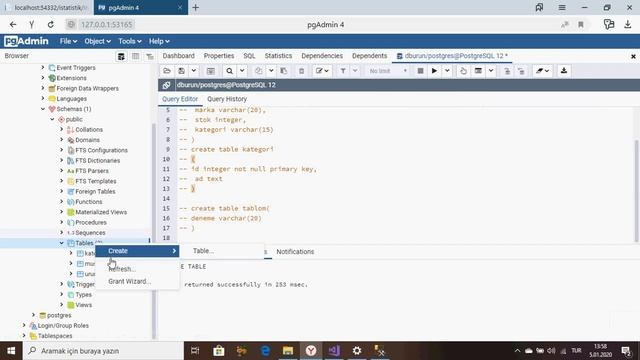
Task: Open the Object menu
Action: coord(97,41)
